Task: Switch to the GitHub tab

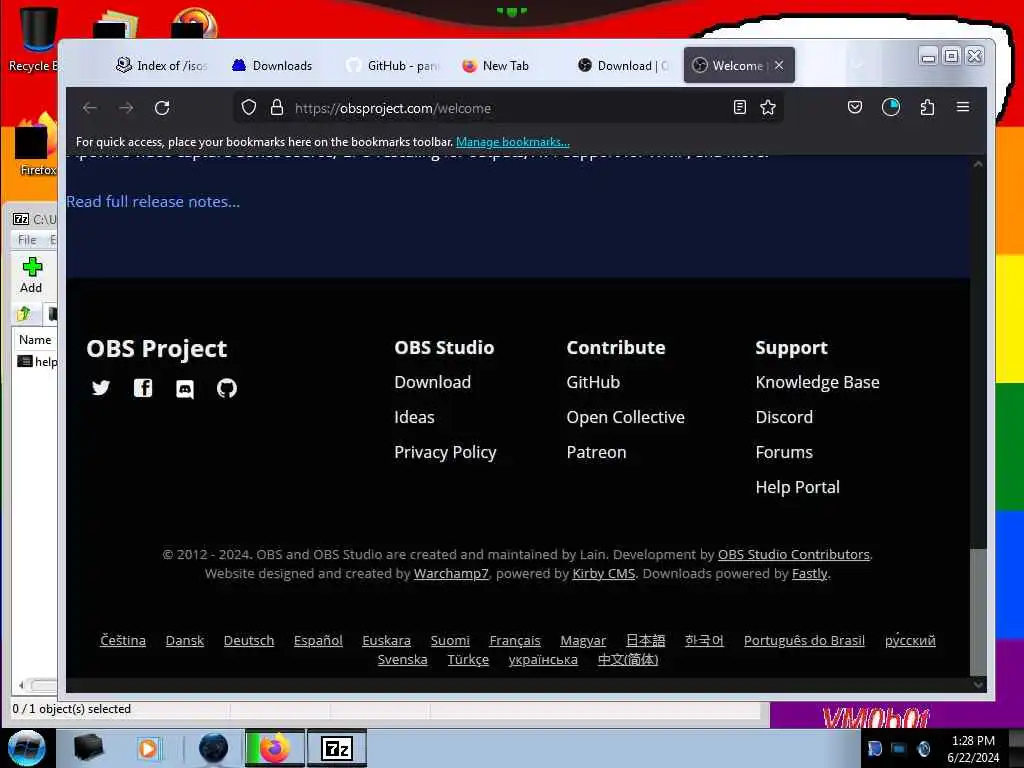Action: [393, 65]
